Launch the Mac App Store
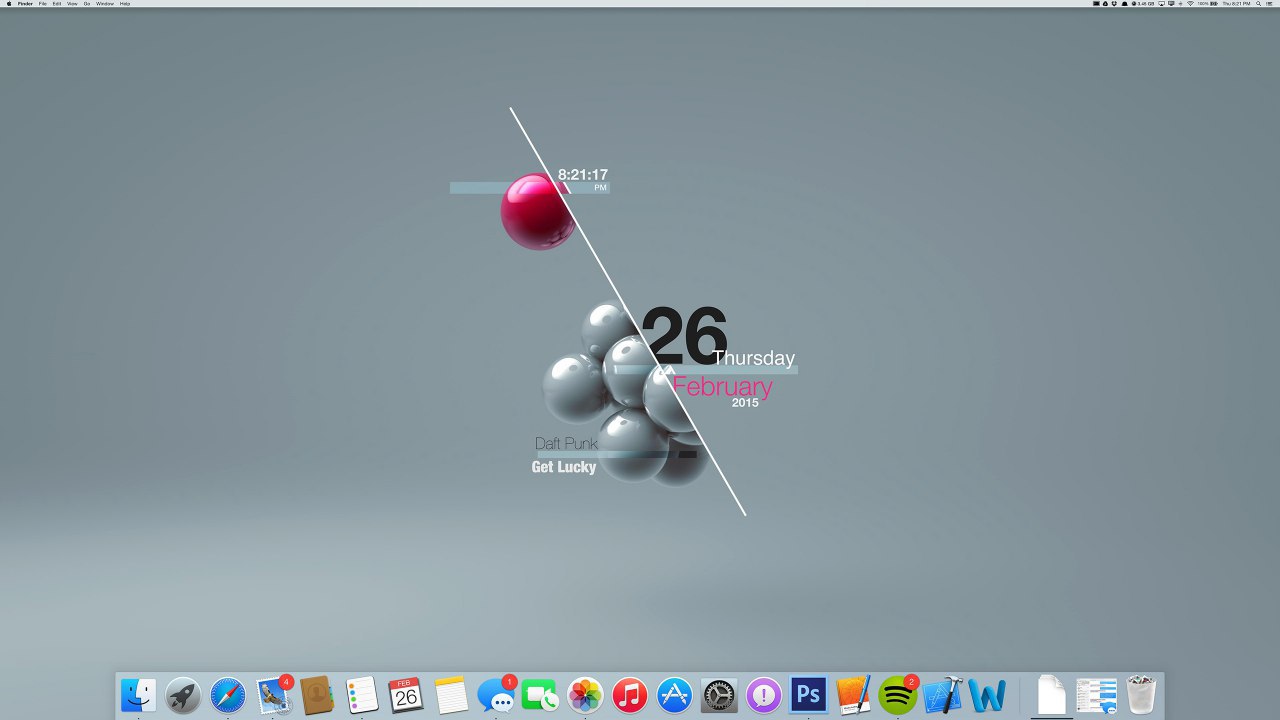 point(675,695)
